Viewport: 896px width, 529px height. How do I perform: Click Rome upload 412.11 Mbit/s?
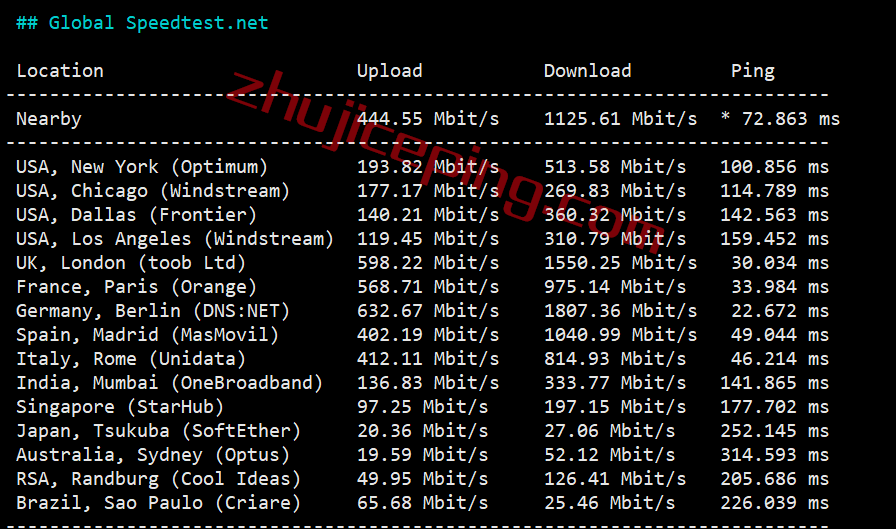(428, 359)
